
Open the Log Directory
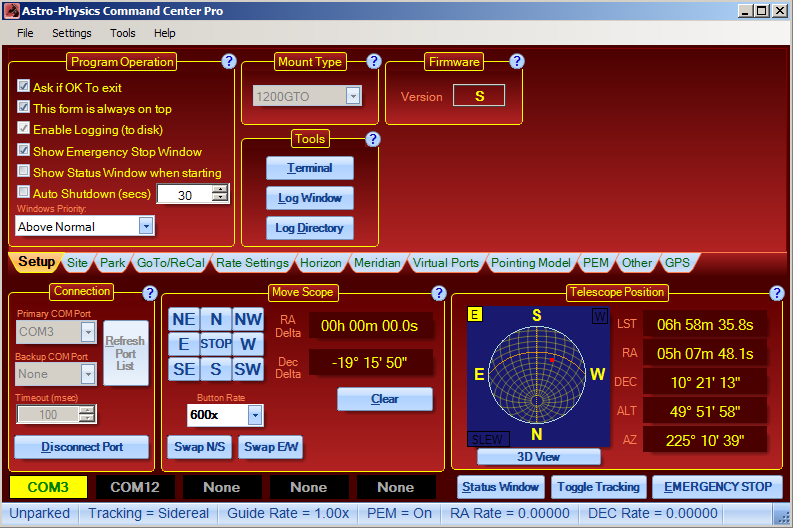[310, 228]
